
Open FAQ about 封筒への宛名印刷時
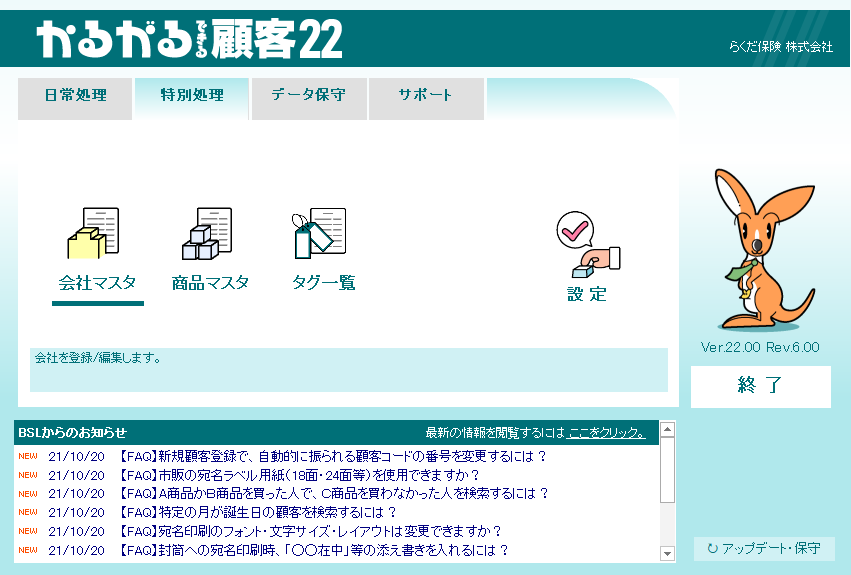[x=313, y=550]
